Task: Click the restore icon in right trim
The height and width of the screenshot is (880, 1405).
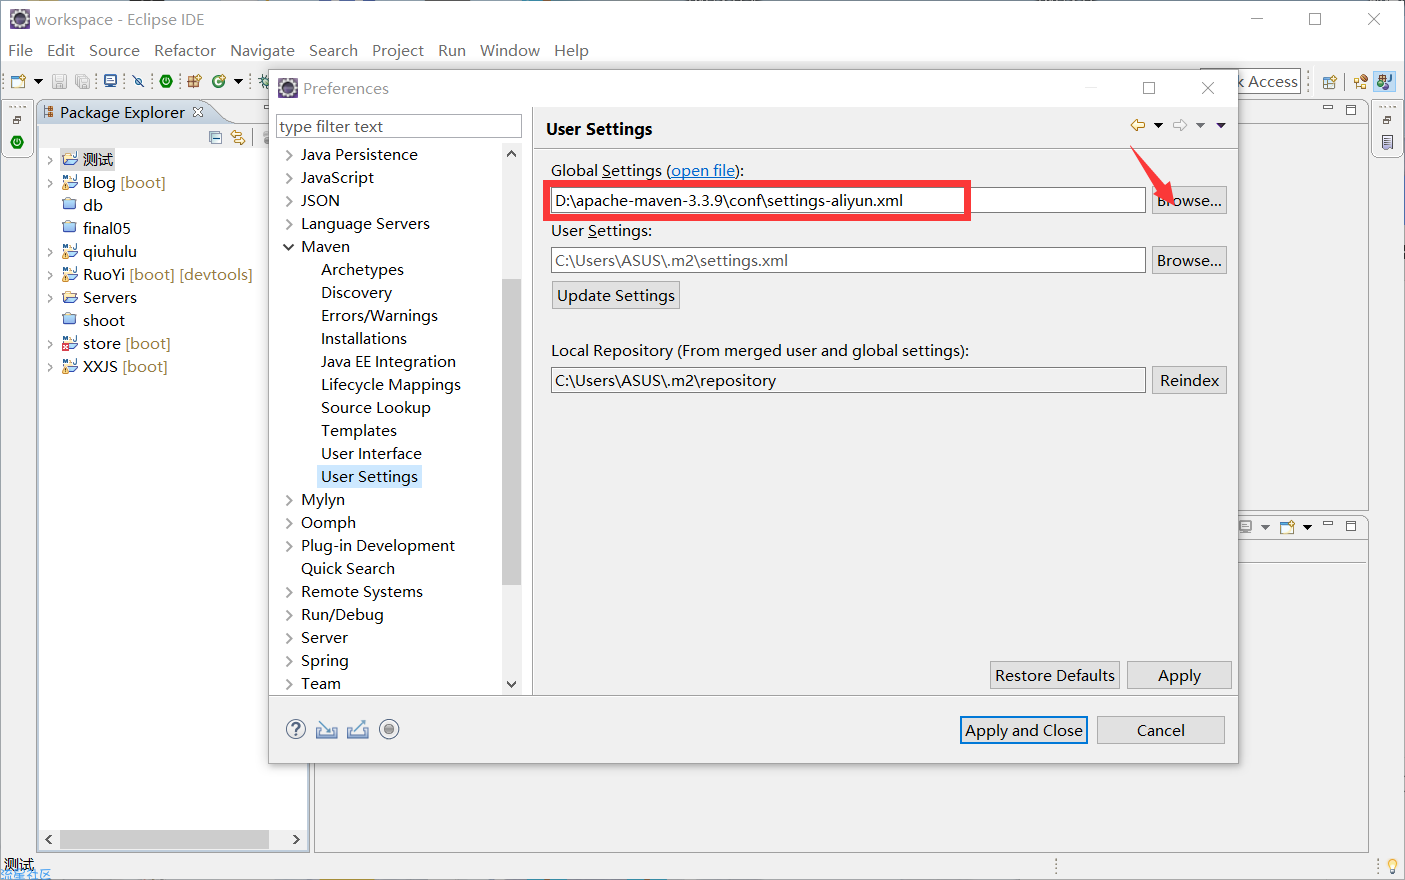Action: [1387, 120]
